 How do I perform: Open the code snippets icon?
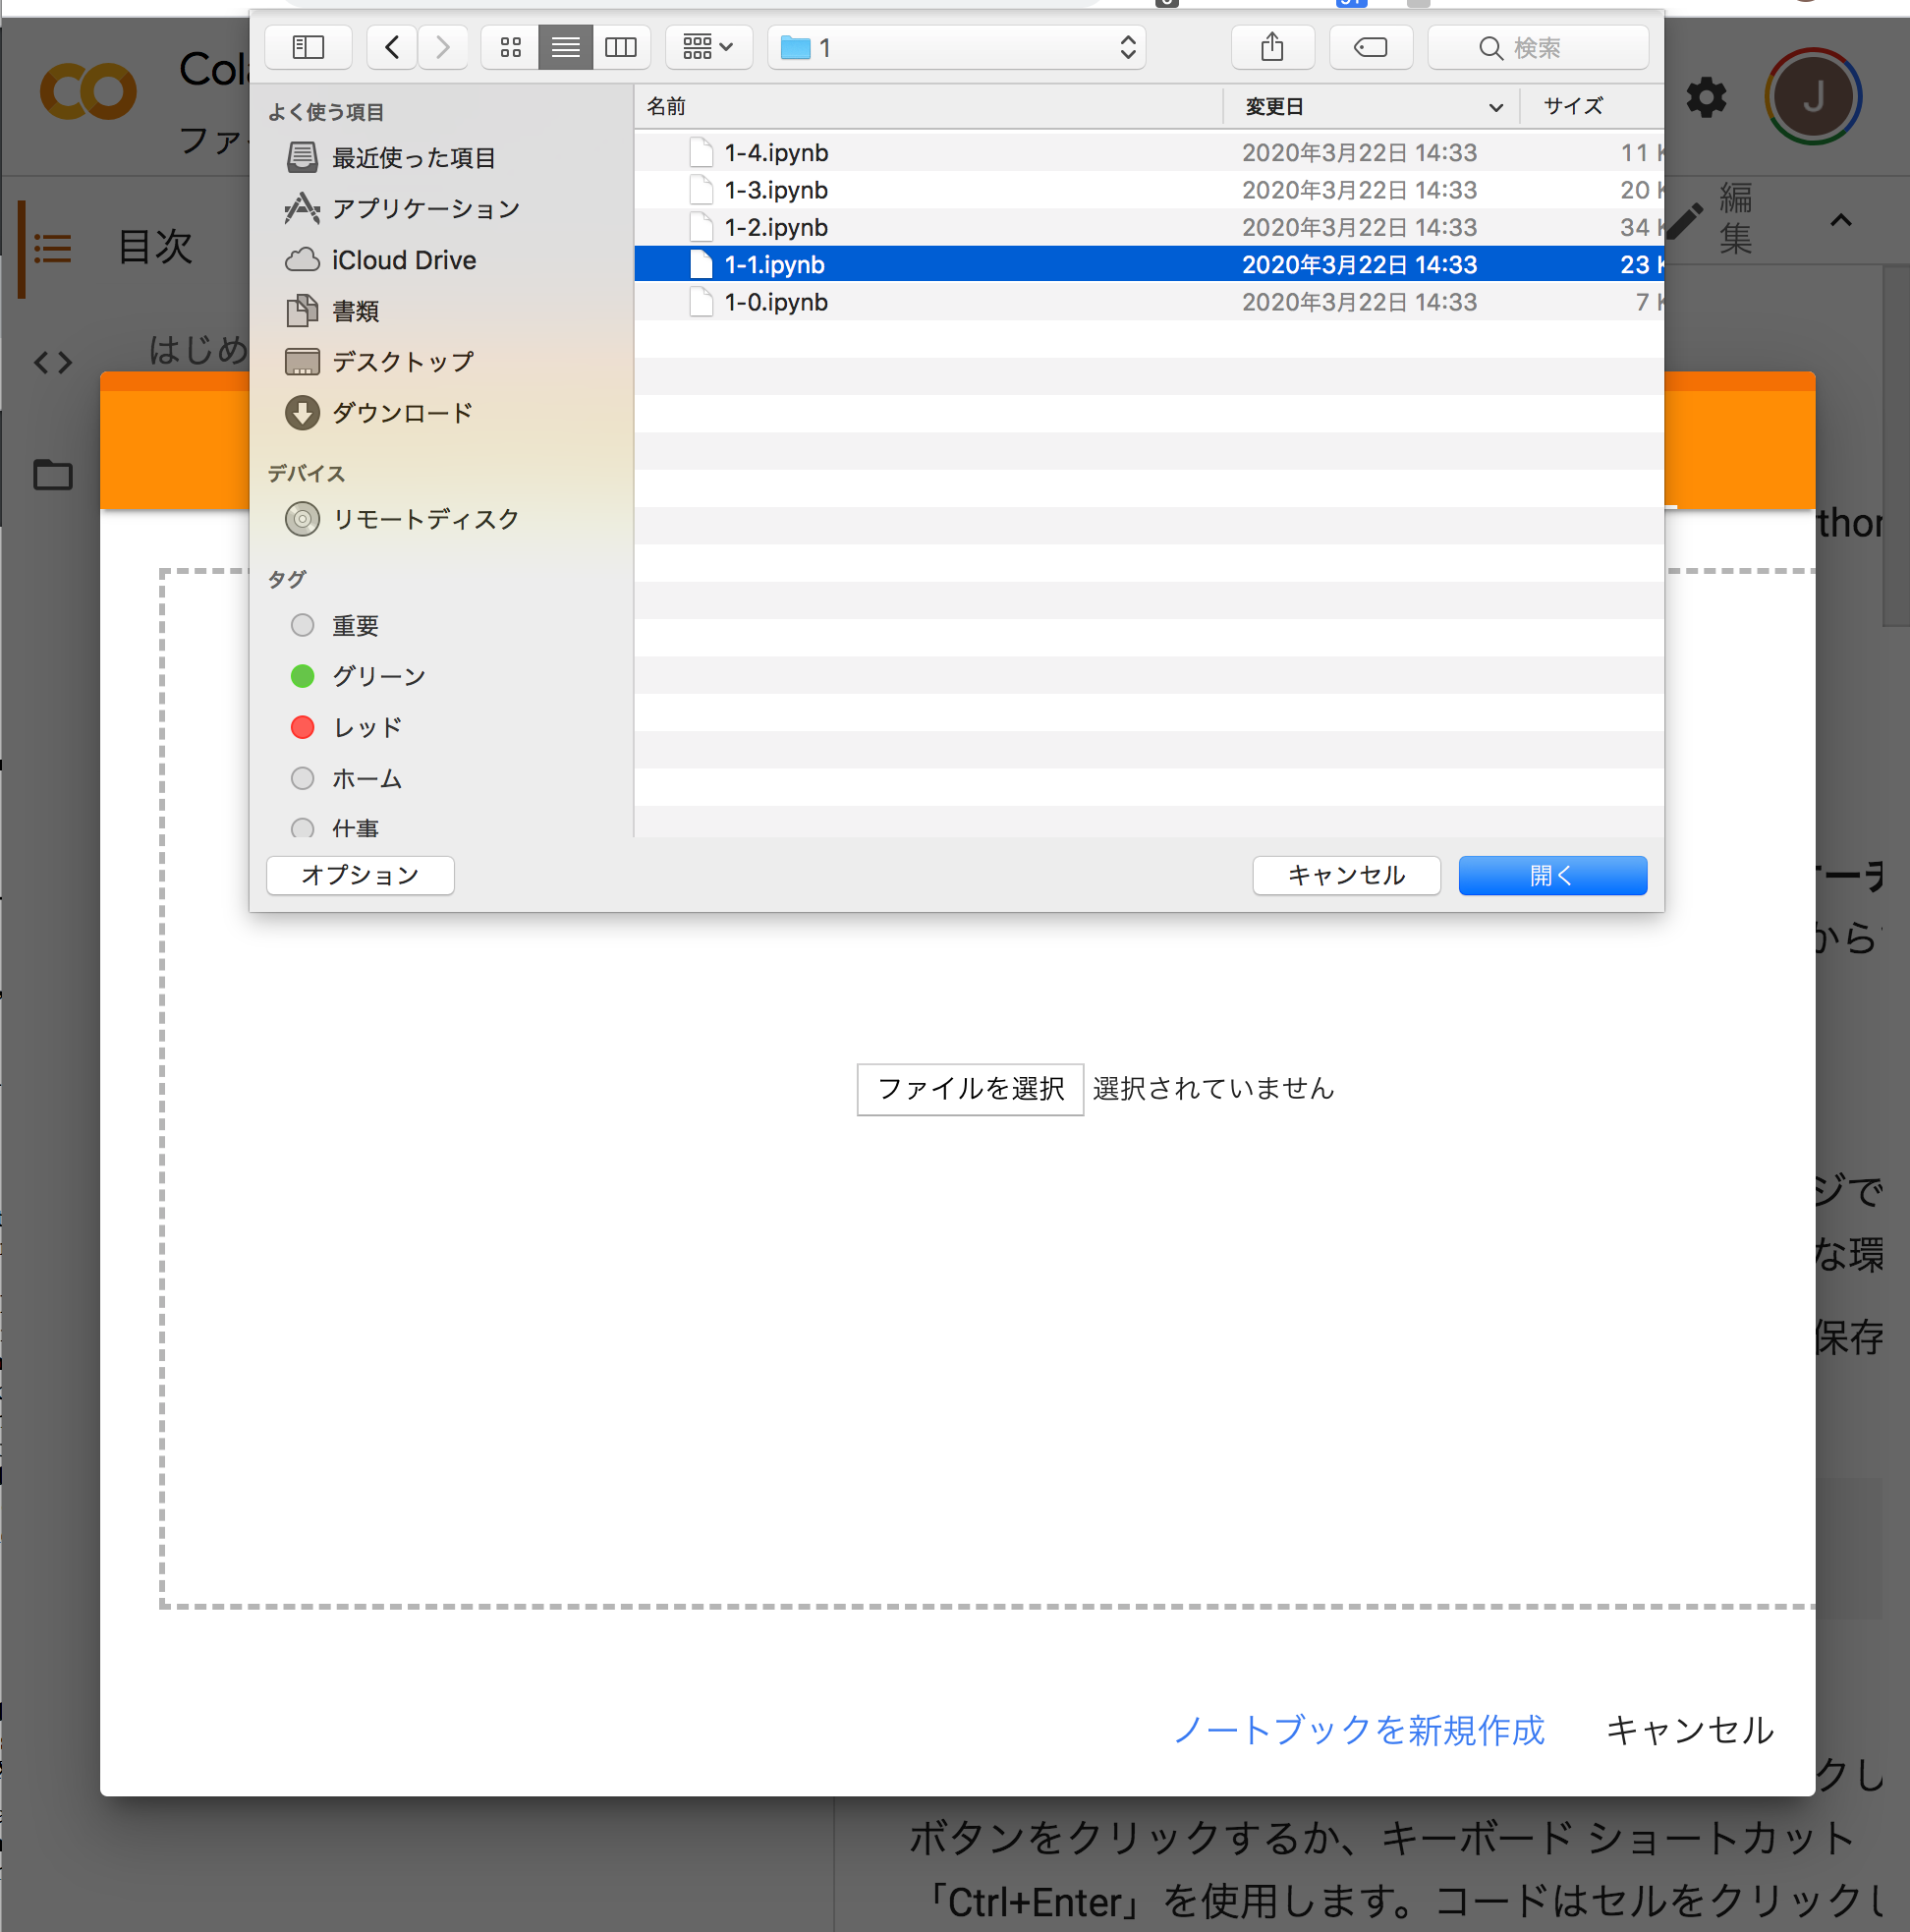53,362
